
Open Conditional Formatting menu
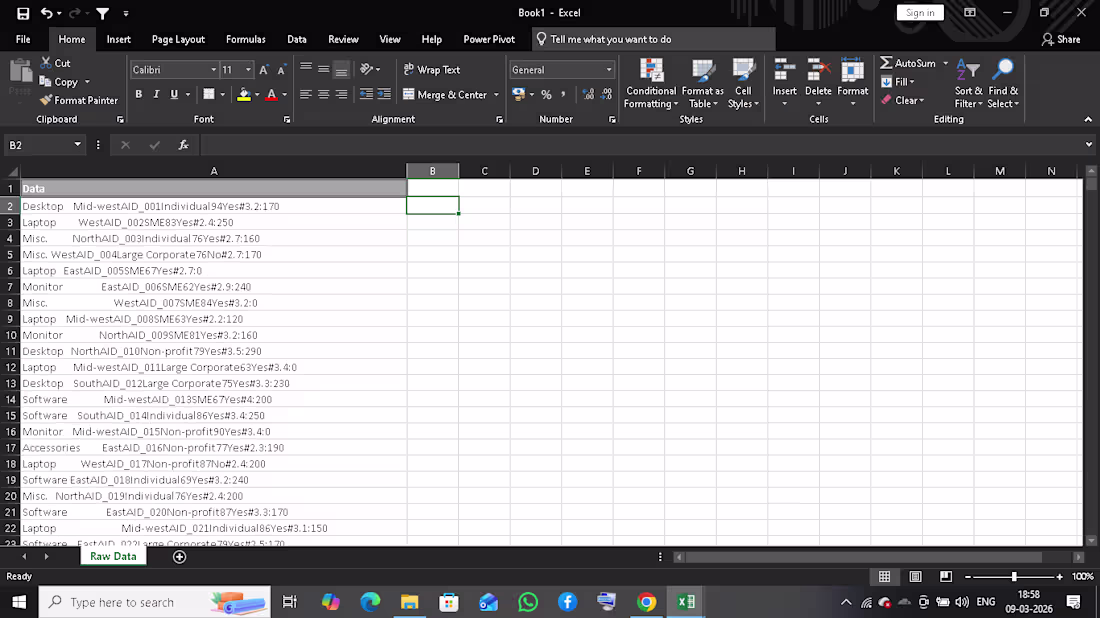[651, 83]
